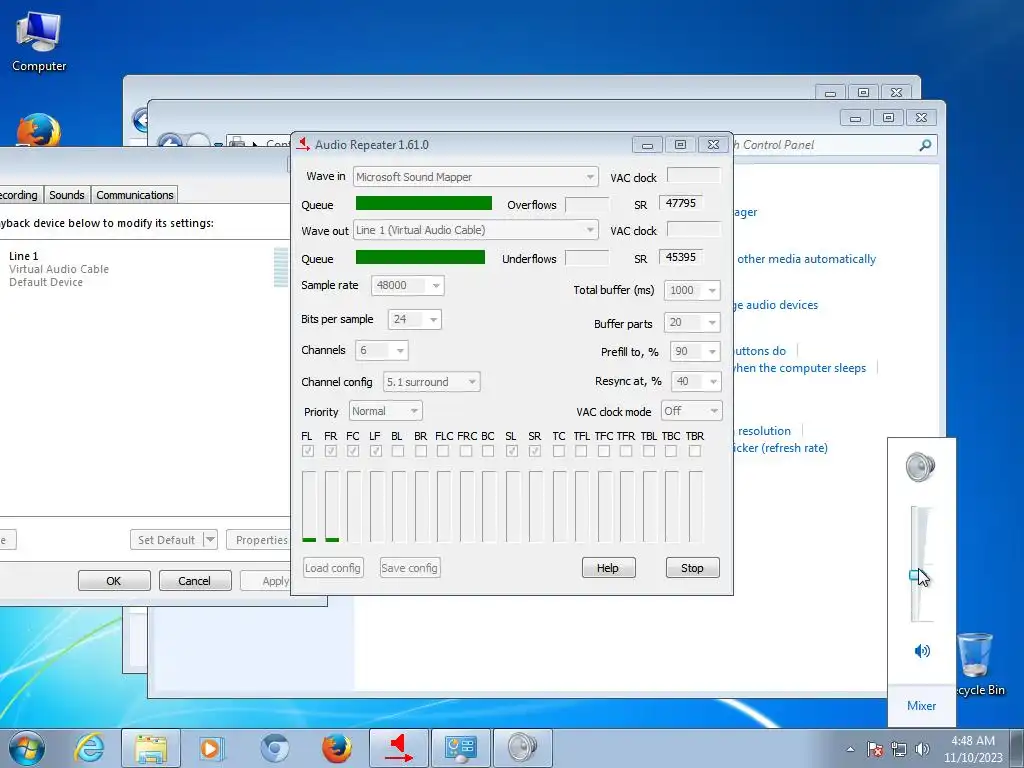The width and height of the screenshot is (1024, 768).
Task: Click Cancel in the Sound dialog
Action: tap(195, 581)
